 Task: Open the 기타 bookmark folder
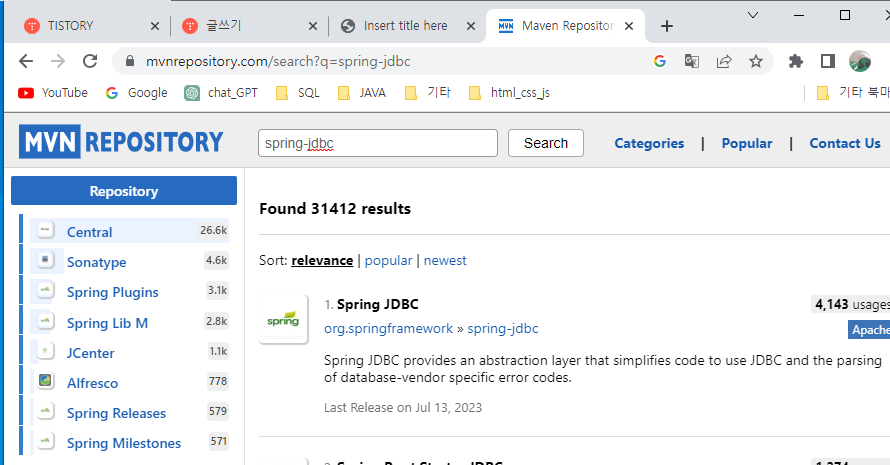click(x=428, y=93)
